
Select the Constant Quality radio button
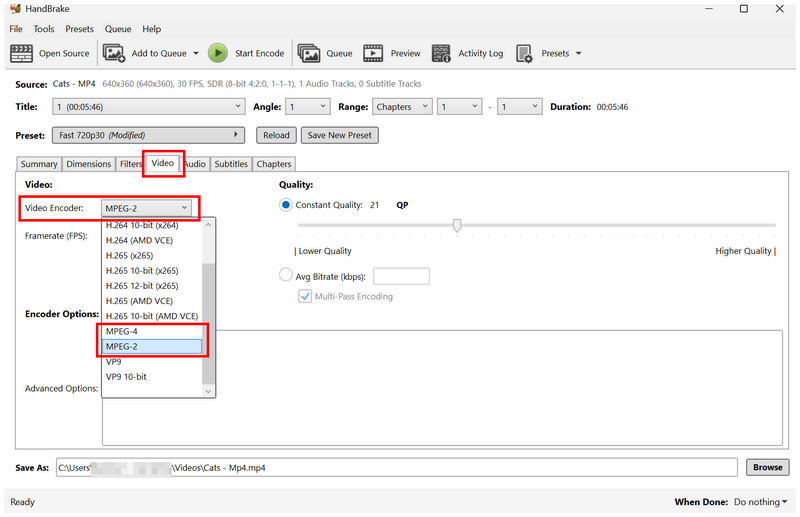[286, 205]
